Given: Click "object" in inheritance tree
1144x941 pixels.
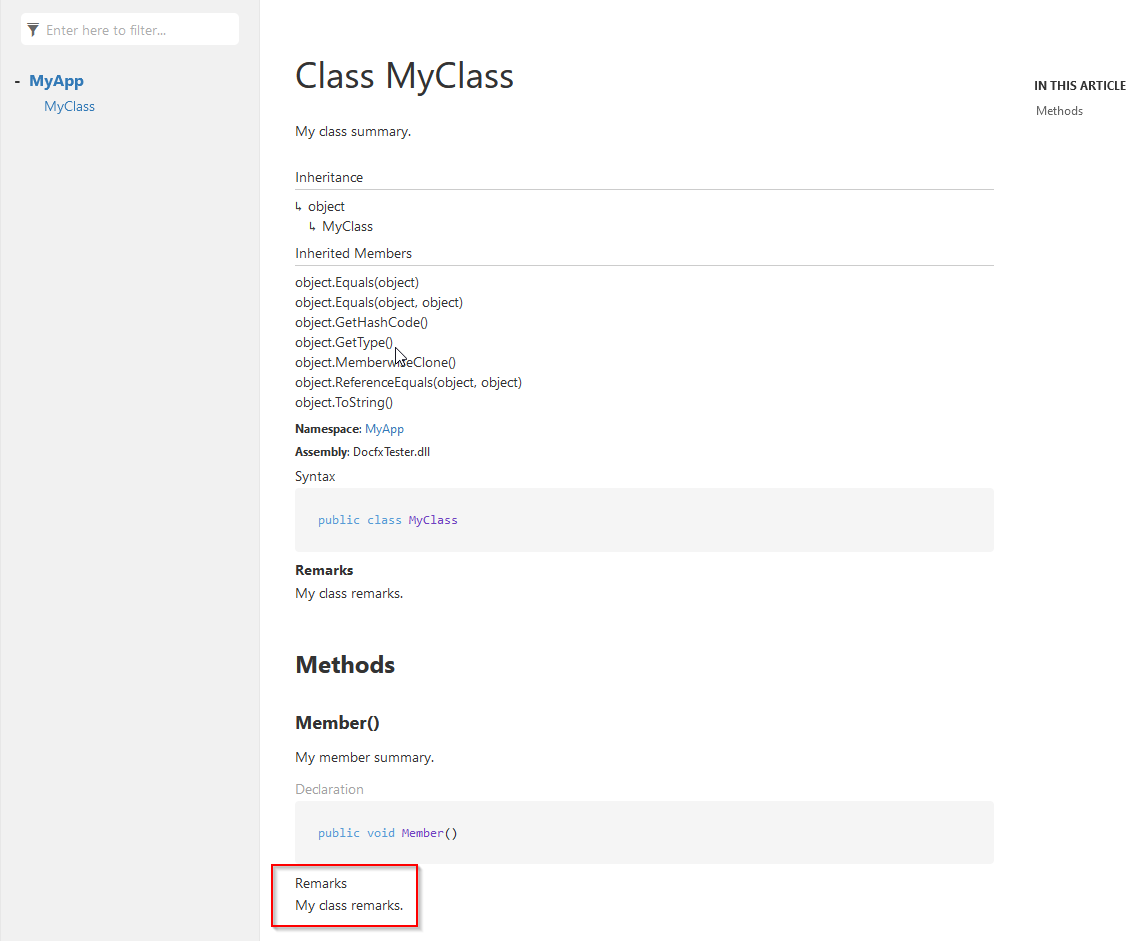Looking at the screenshot, I should tap(326, 206).
